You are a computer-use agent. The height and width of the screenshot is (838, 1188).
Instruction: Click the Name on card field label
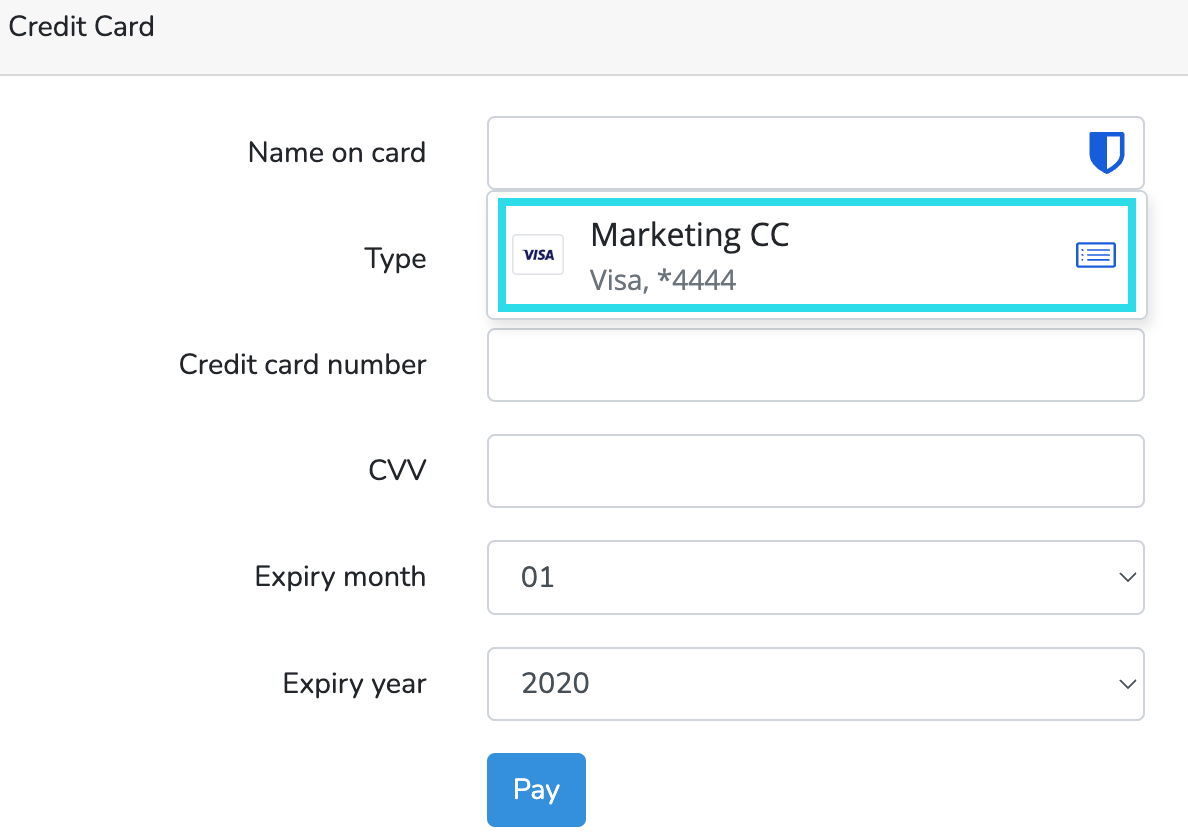[x=337, y=152]
